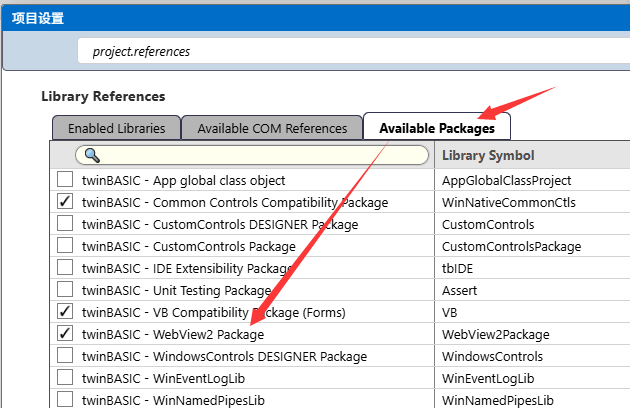The height and width of the screenshot is (408, 630).
Task: Click the magnifier search icon
Action: coord(92,155)
